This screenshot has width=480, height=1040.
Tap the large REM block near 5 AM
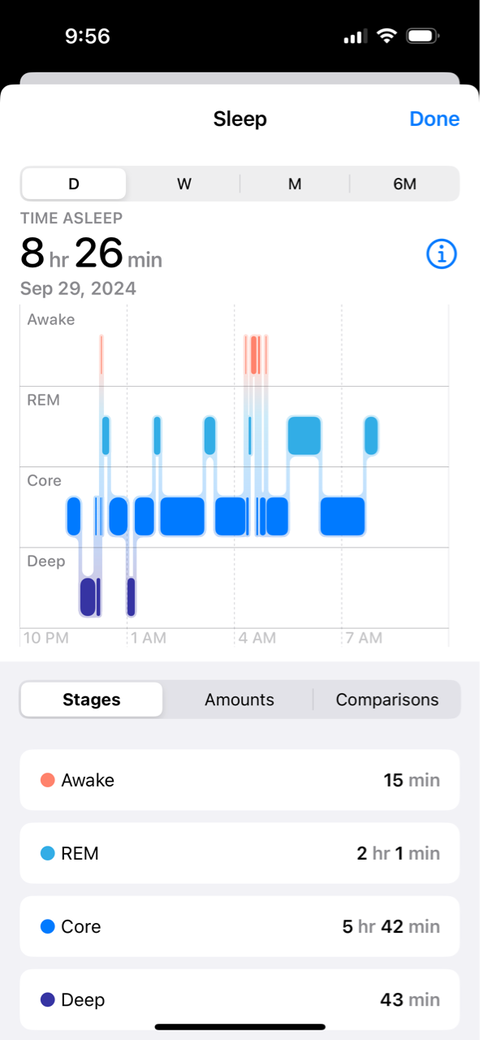(304, 435)
